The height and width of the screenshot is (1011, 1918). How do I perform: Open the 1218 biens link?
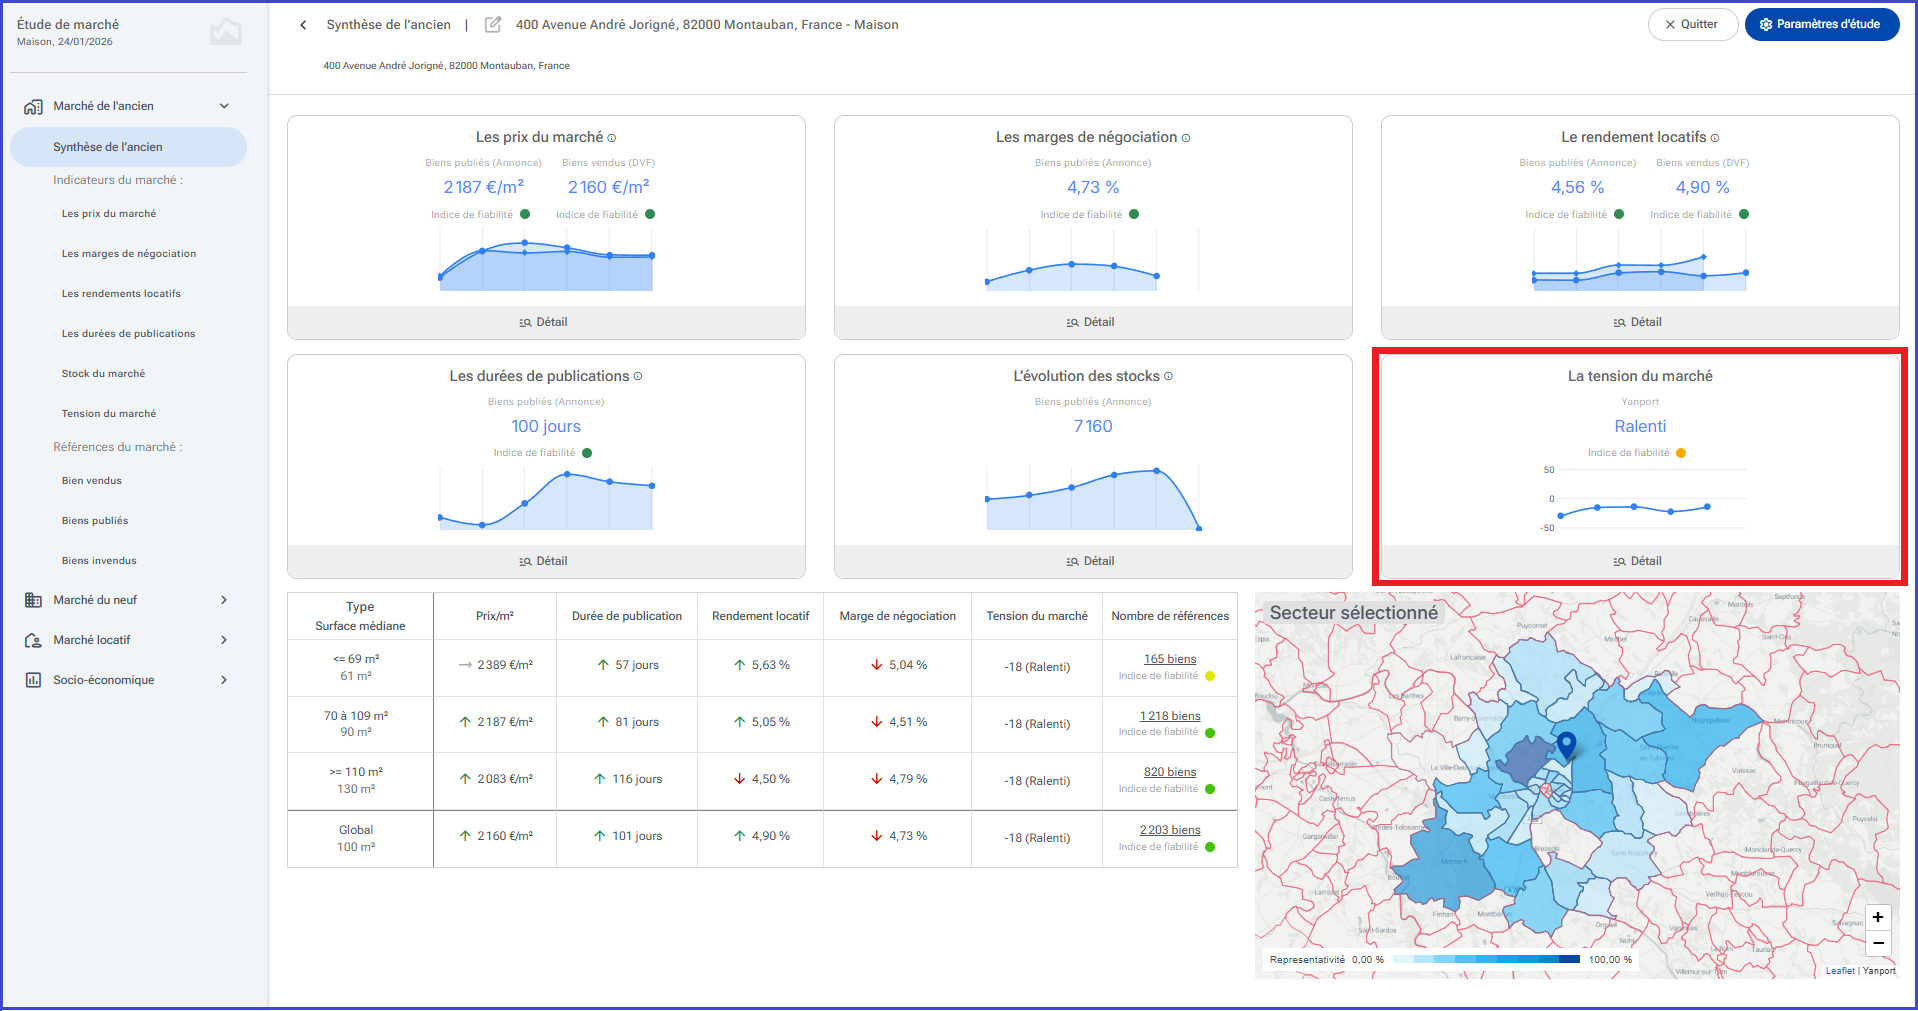(1170, 716)
